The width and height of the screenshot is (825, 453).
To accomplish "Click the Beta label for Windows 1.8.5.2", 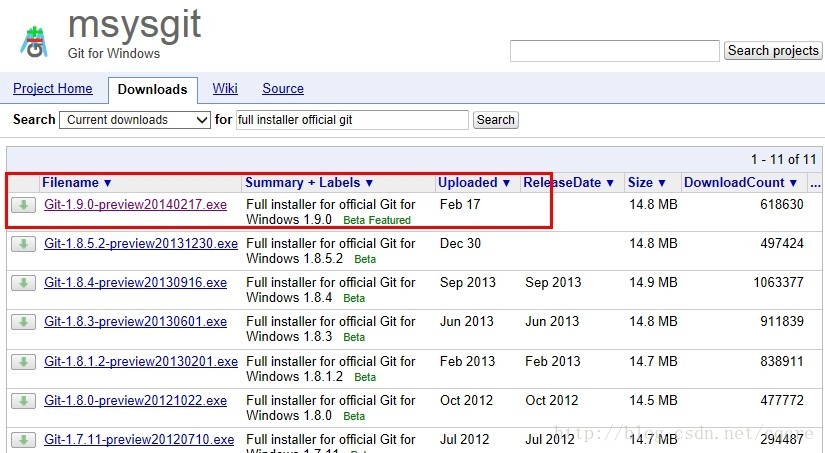I will point(365,259).
